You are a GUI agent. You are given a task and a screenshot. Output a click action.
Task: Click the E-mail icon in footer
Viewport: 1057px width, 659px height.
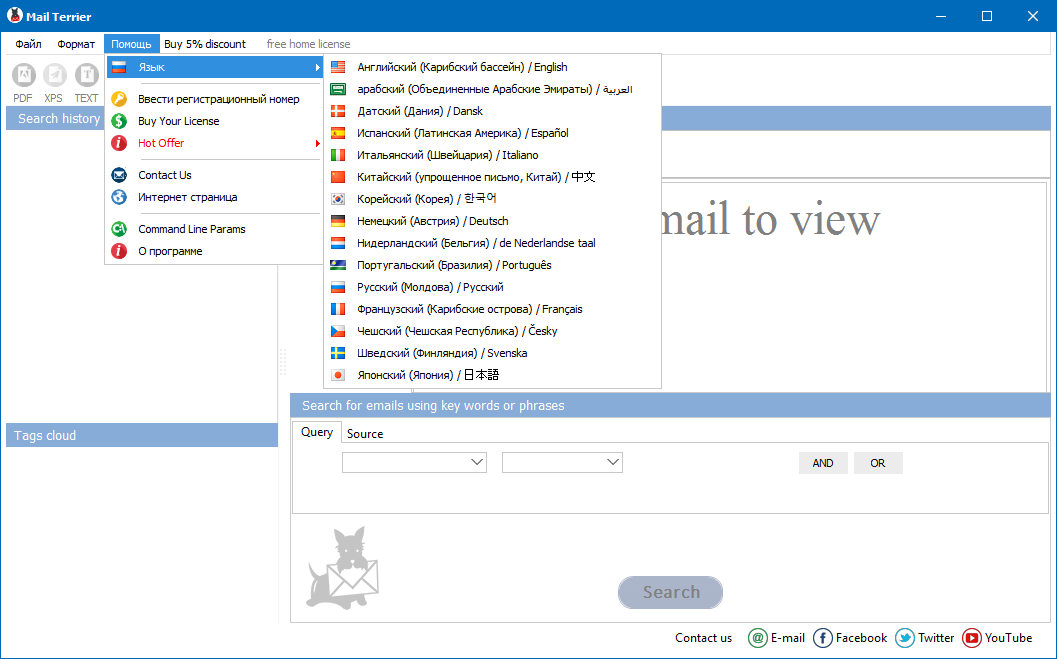point(758,638)
